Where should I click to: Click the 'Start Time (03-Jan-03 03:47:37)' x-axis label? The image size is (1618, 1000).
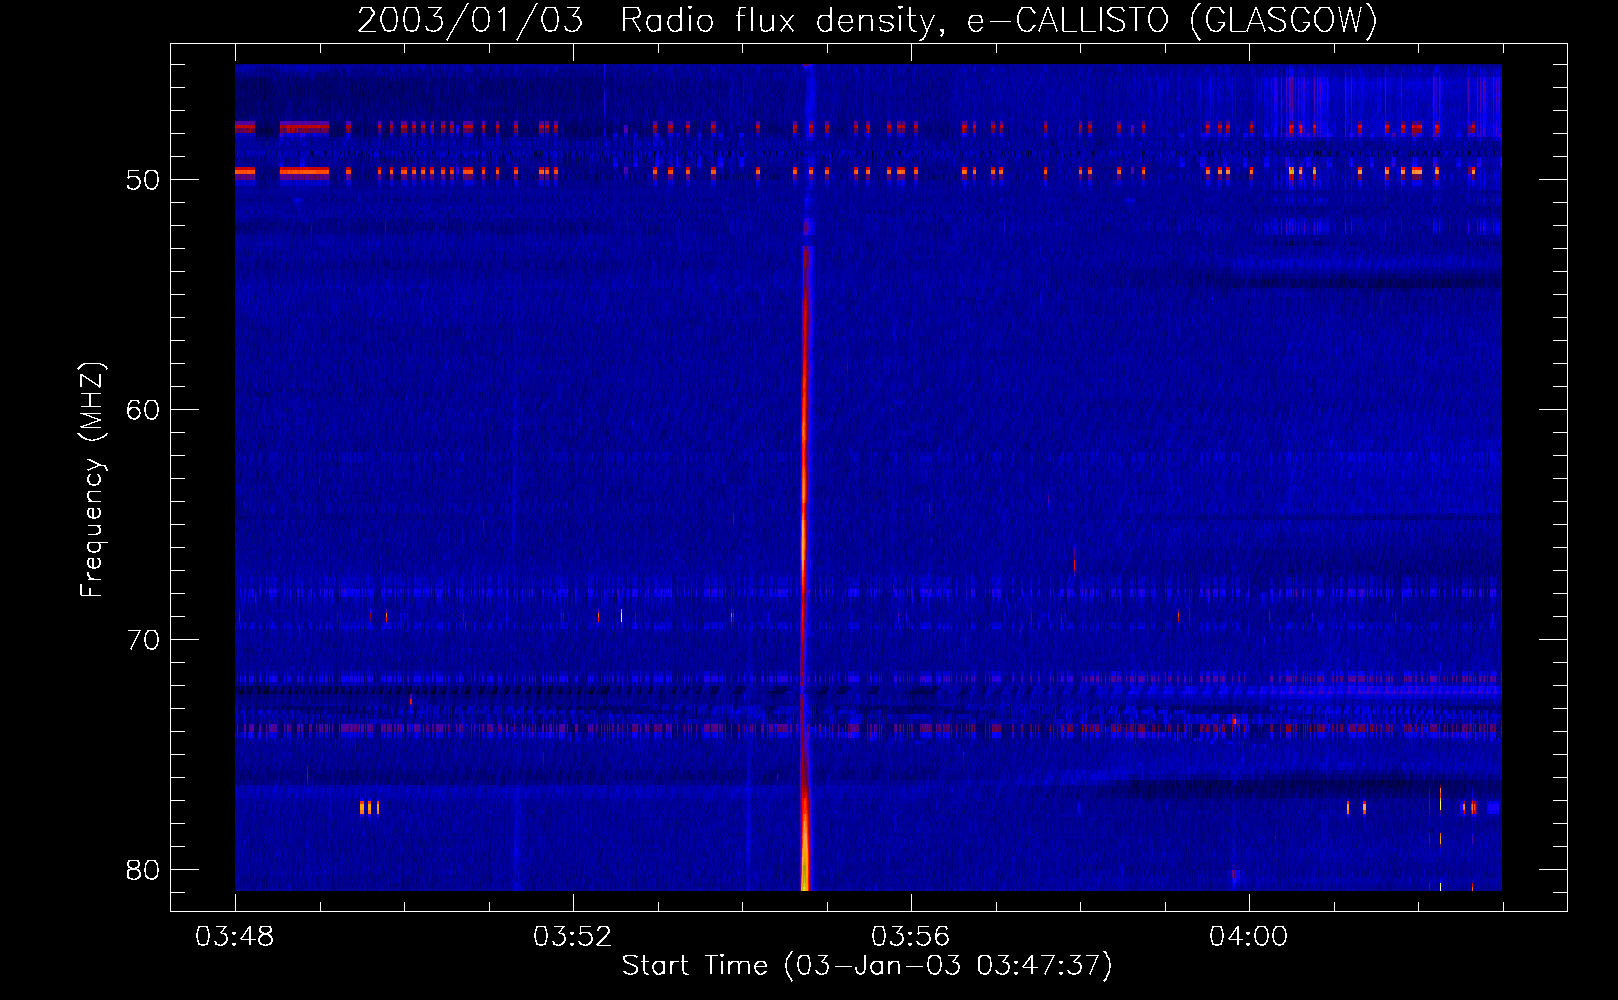click(867, 966)
